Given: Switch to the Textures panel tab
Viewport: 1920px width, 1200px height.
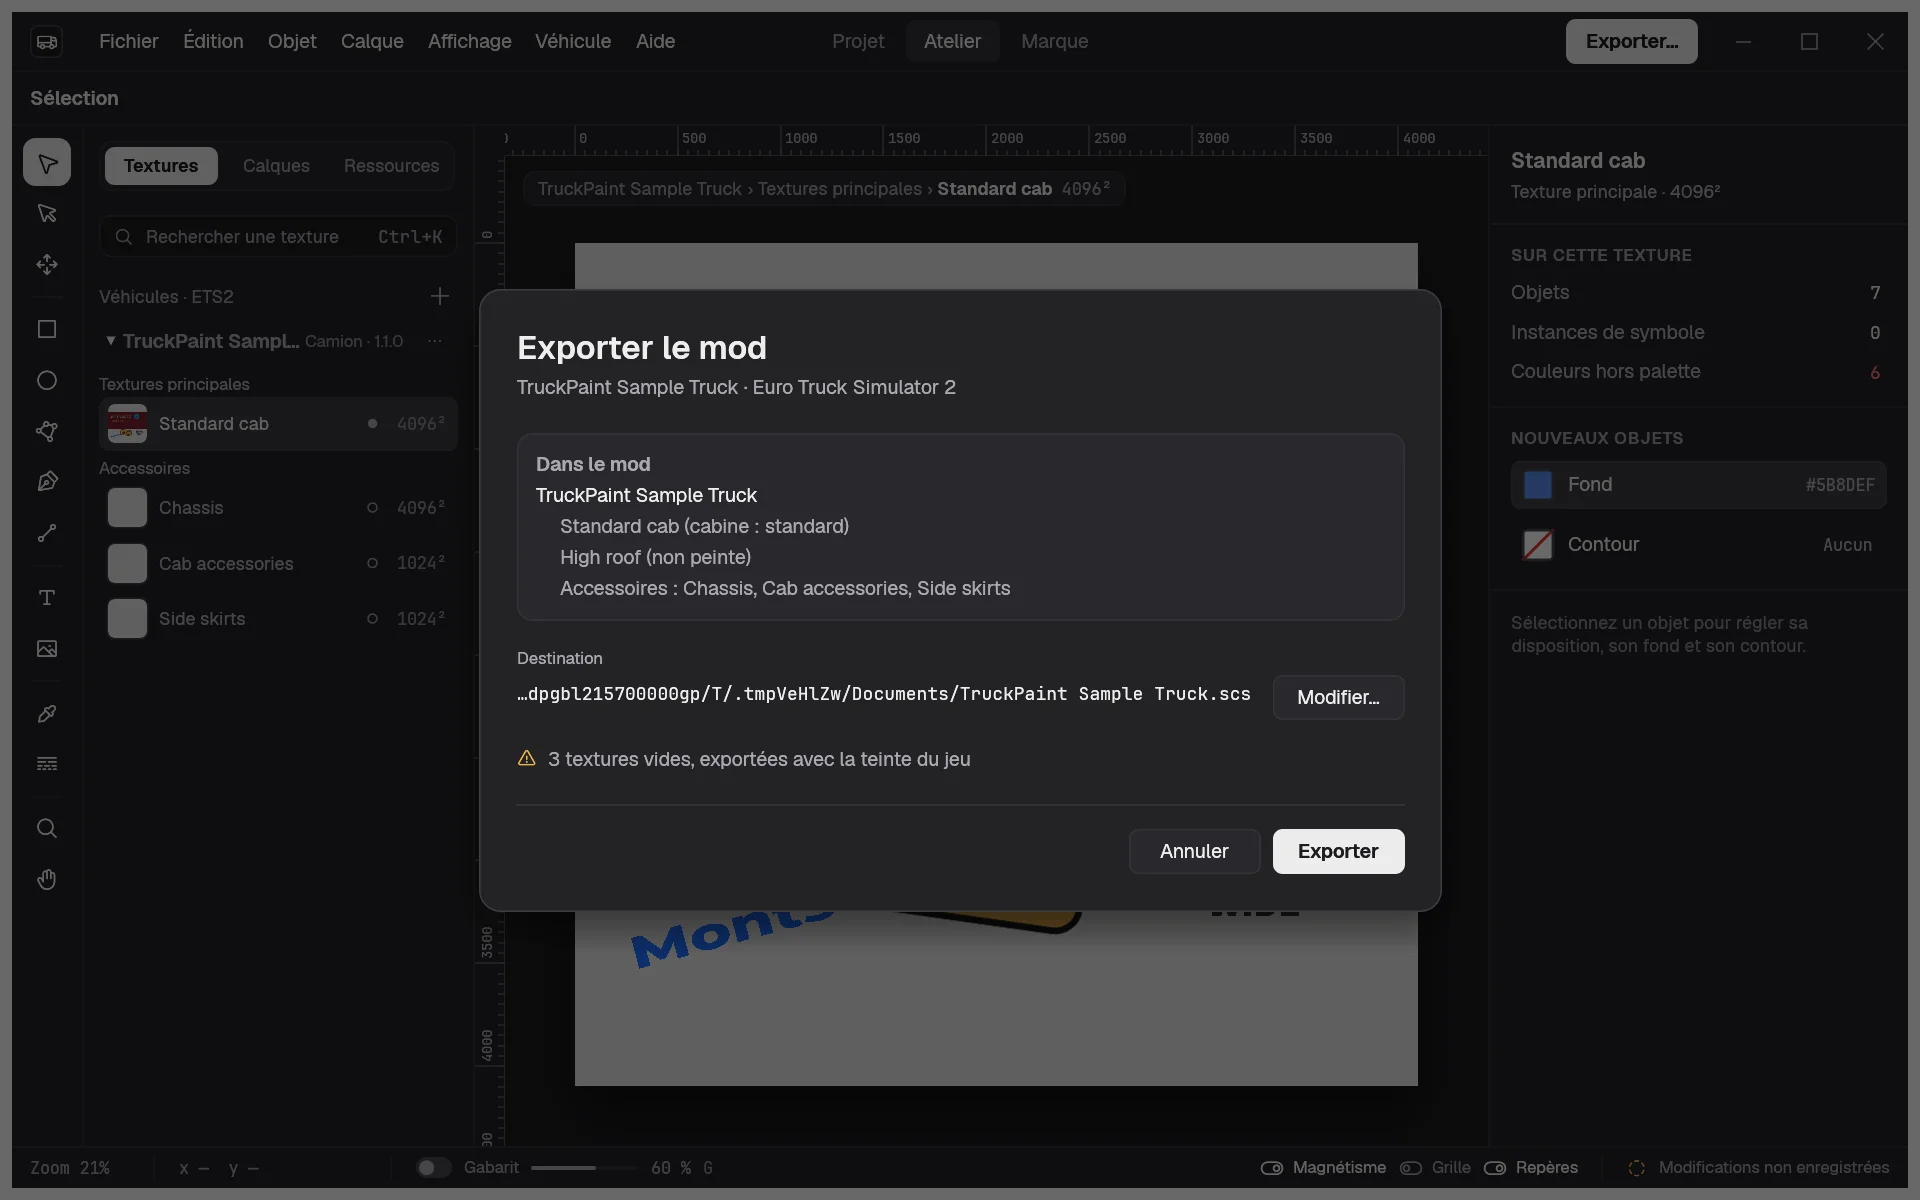Looking at the screenshot, I should point(161,166).
